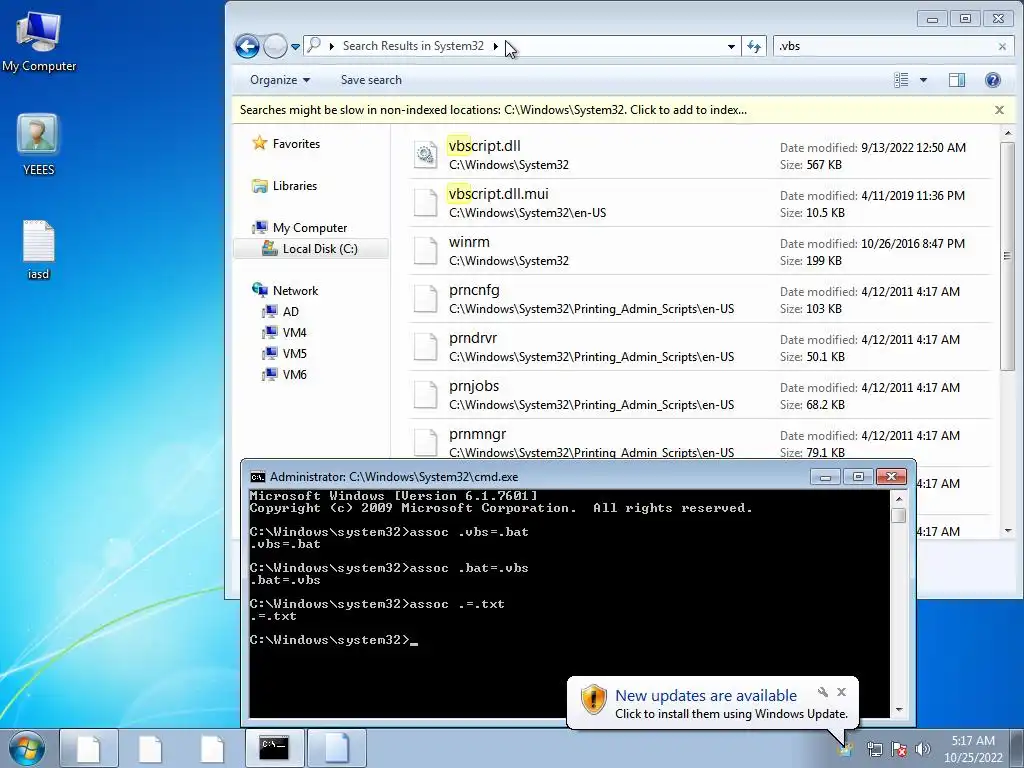1024x768 pixels.
Task: Select the prnjobs file result
Action: pyautogui.click(x=700, y=395)
